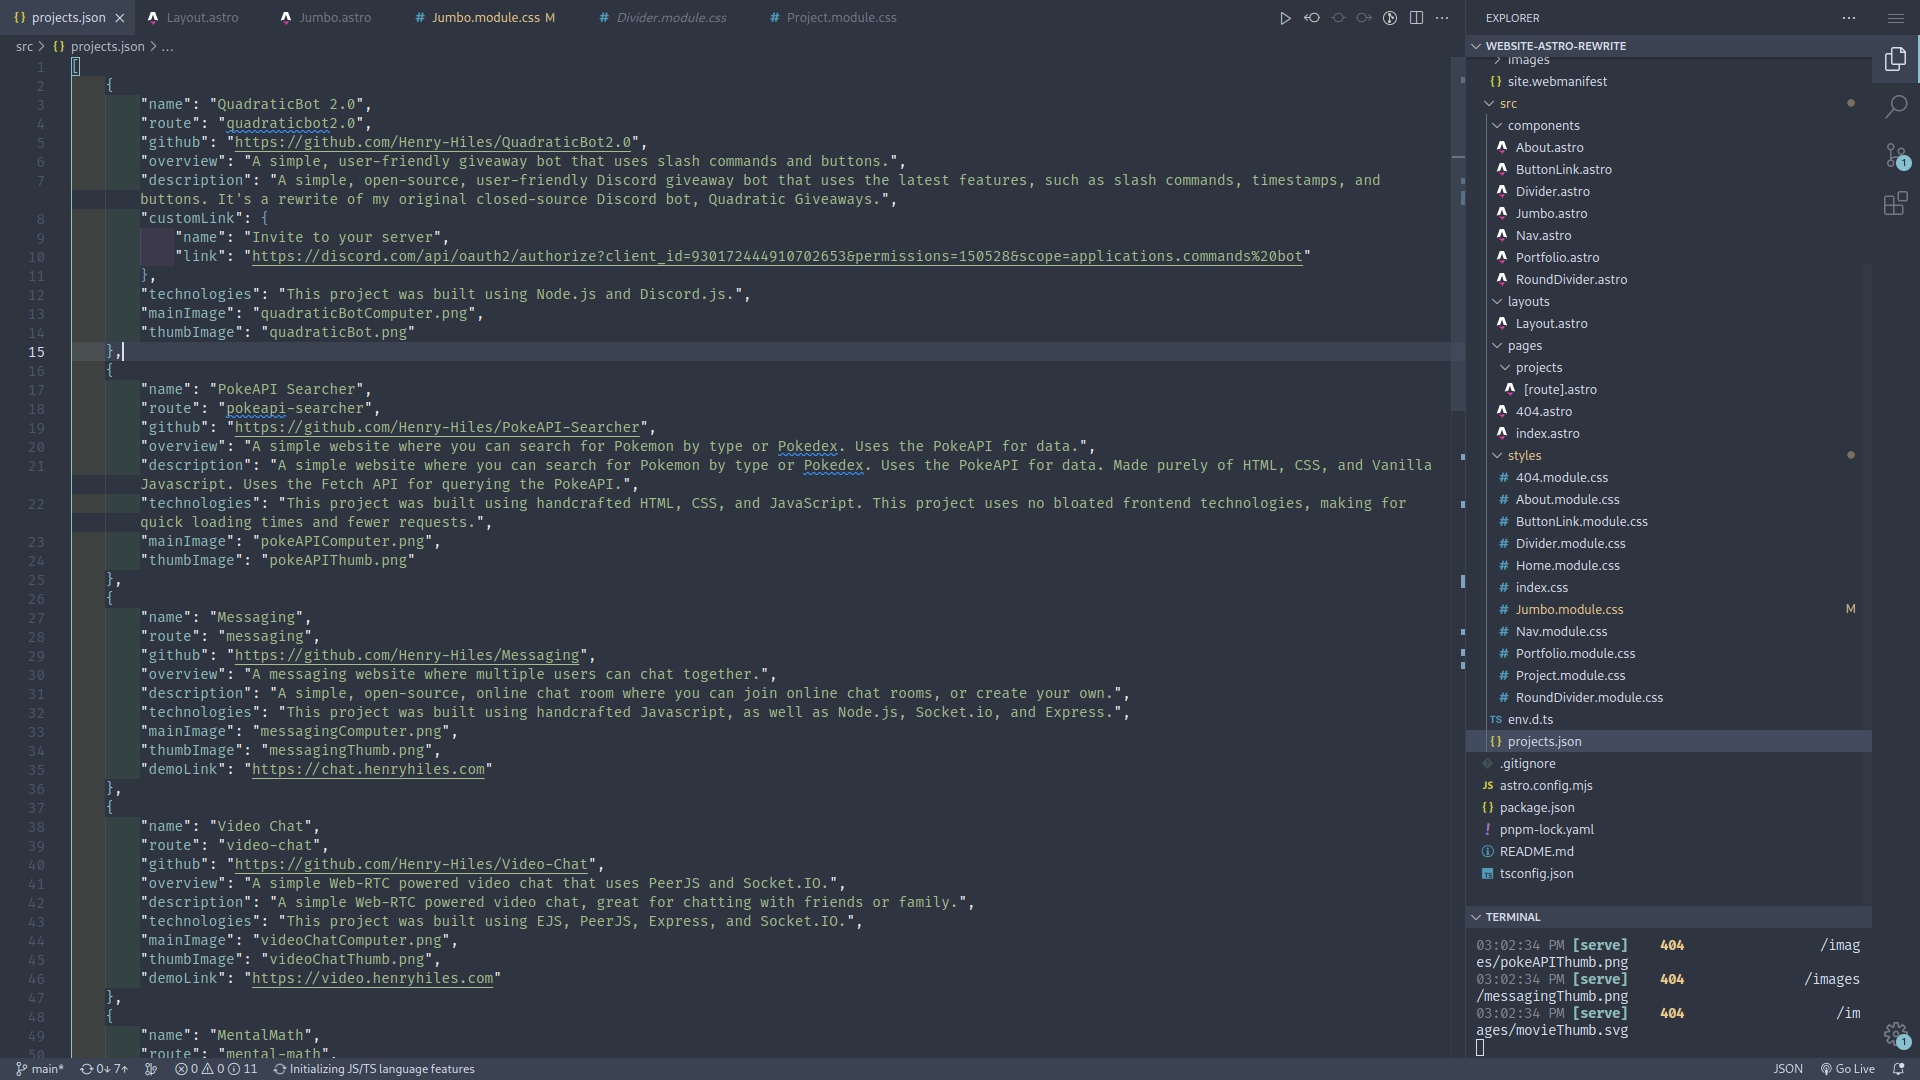Open the Manage gear icon
This screenshot has width=1920, height=1080.
[x=1895, y=1034]
